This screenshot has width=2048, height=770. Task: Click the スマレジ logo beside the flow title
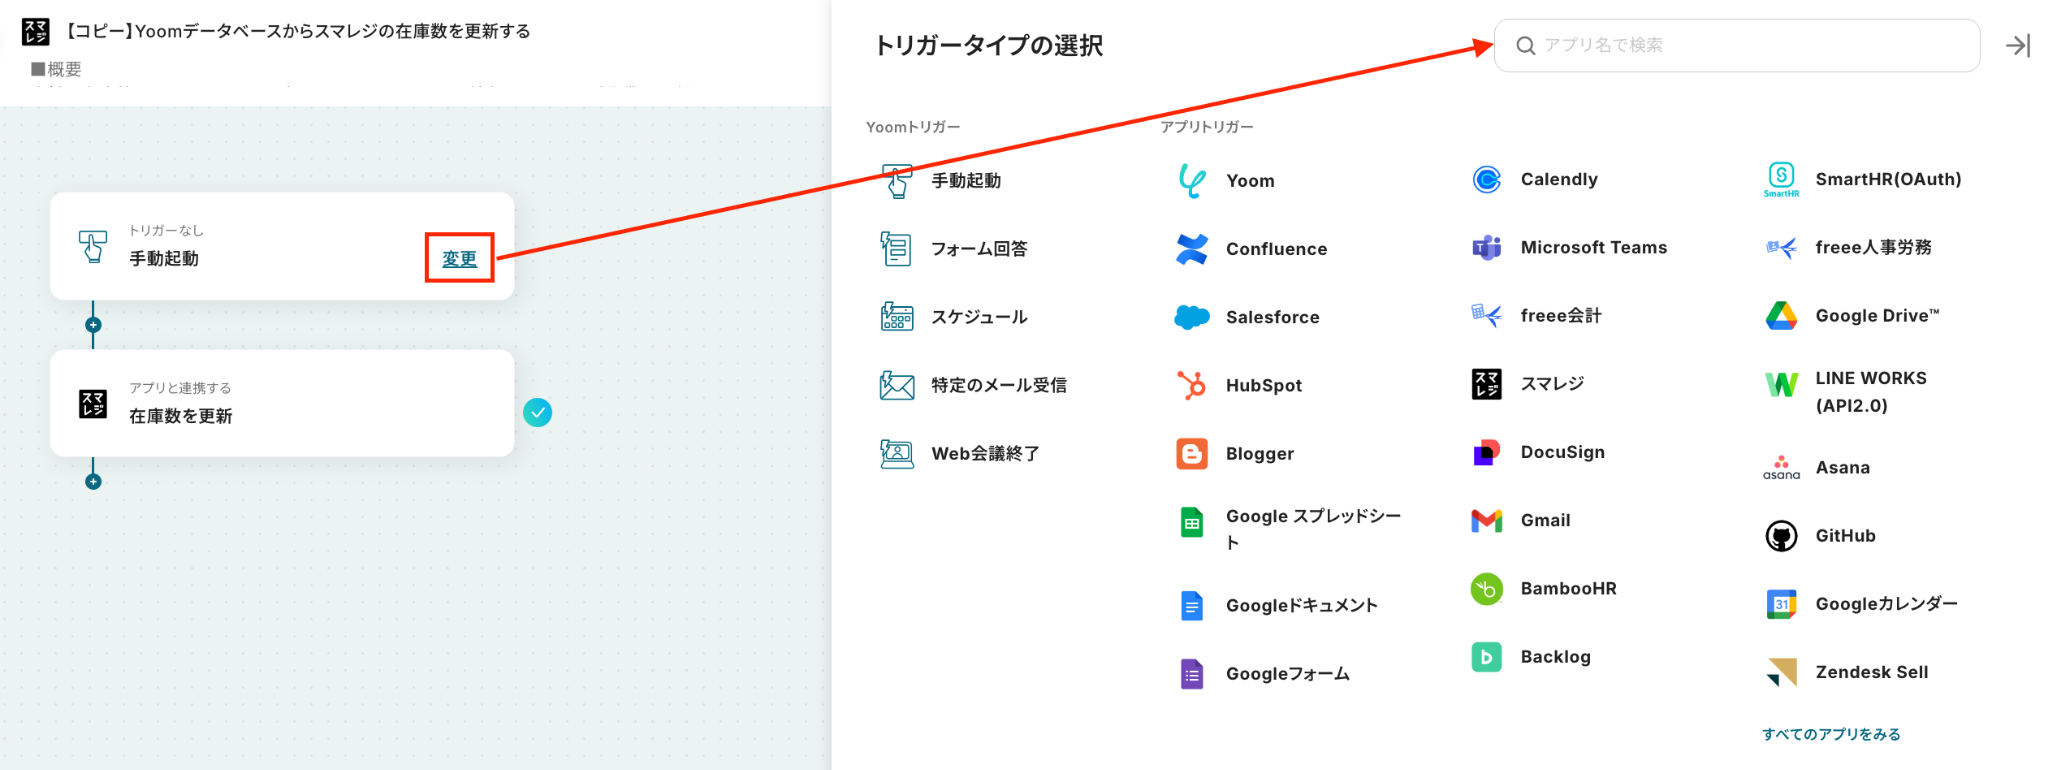tap(36, 31)
